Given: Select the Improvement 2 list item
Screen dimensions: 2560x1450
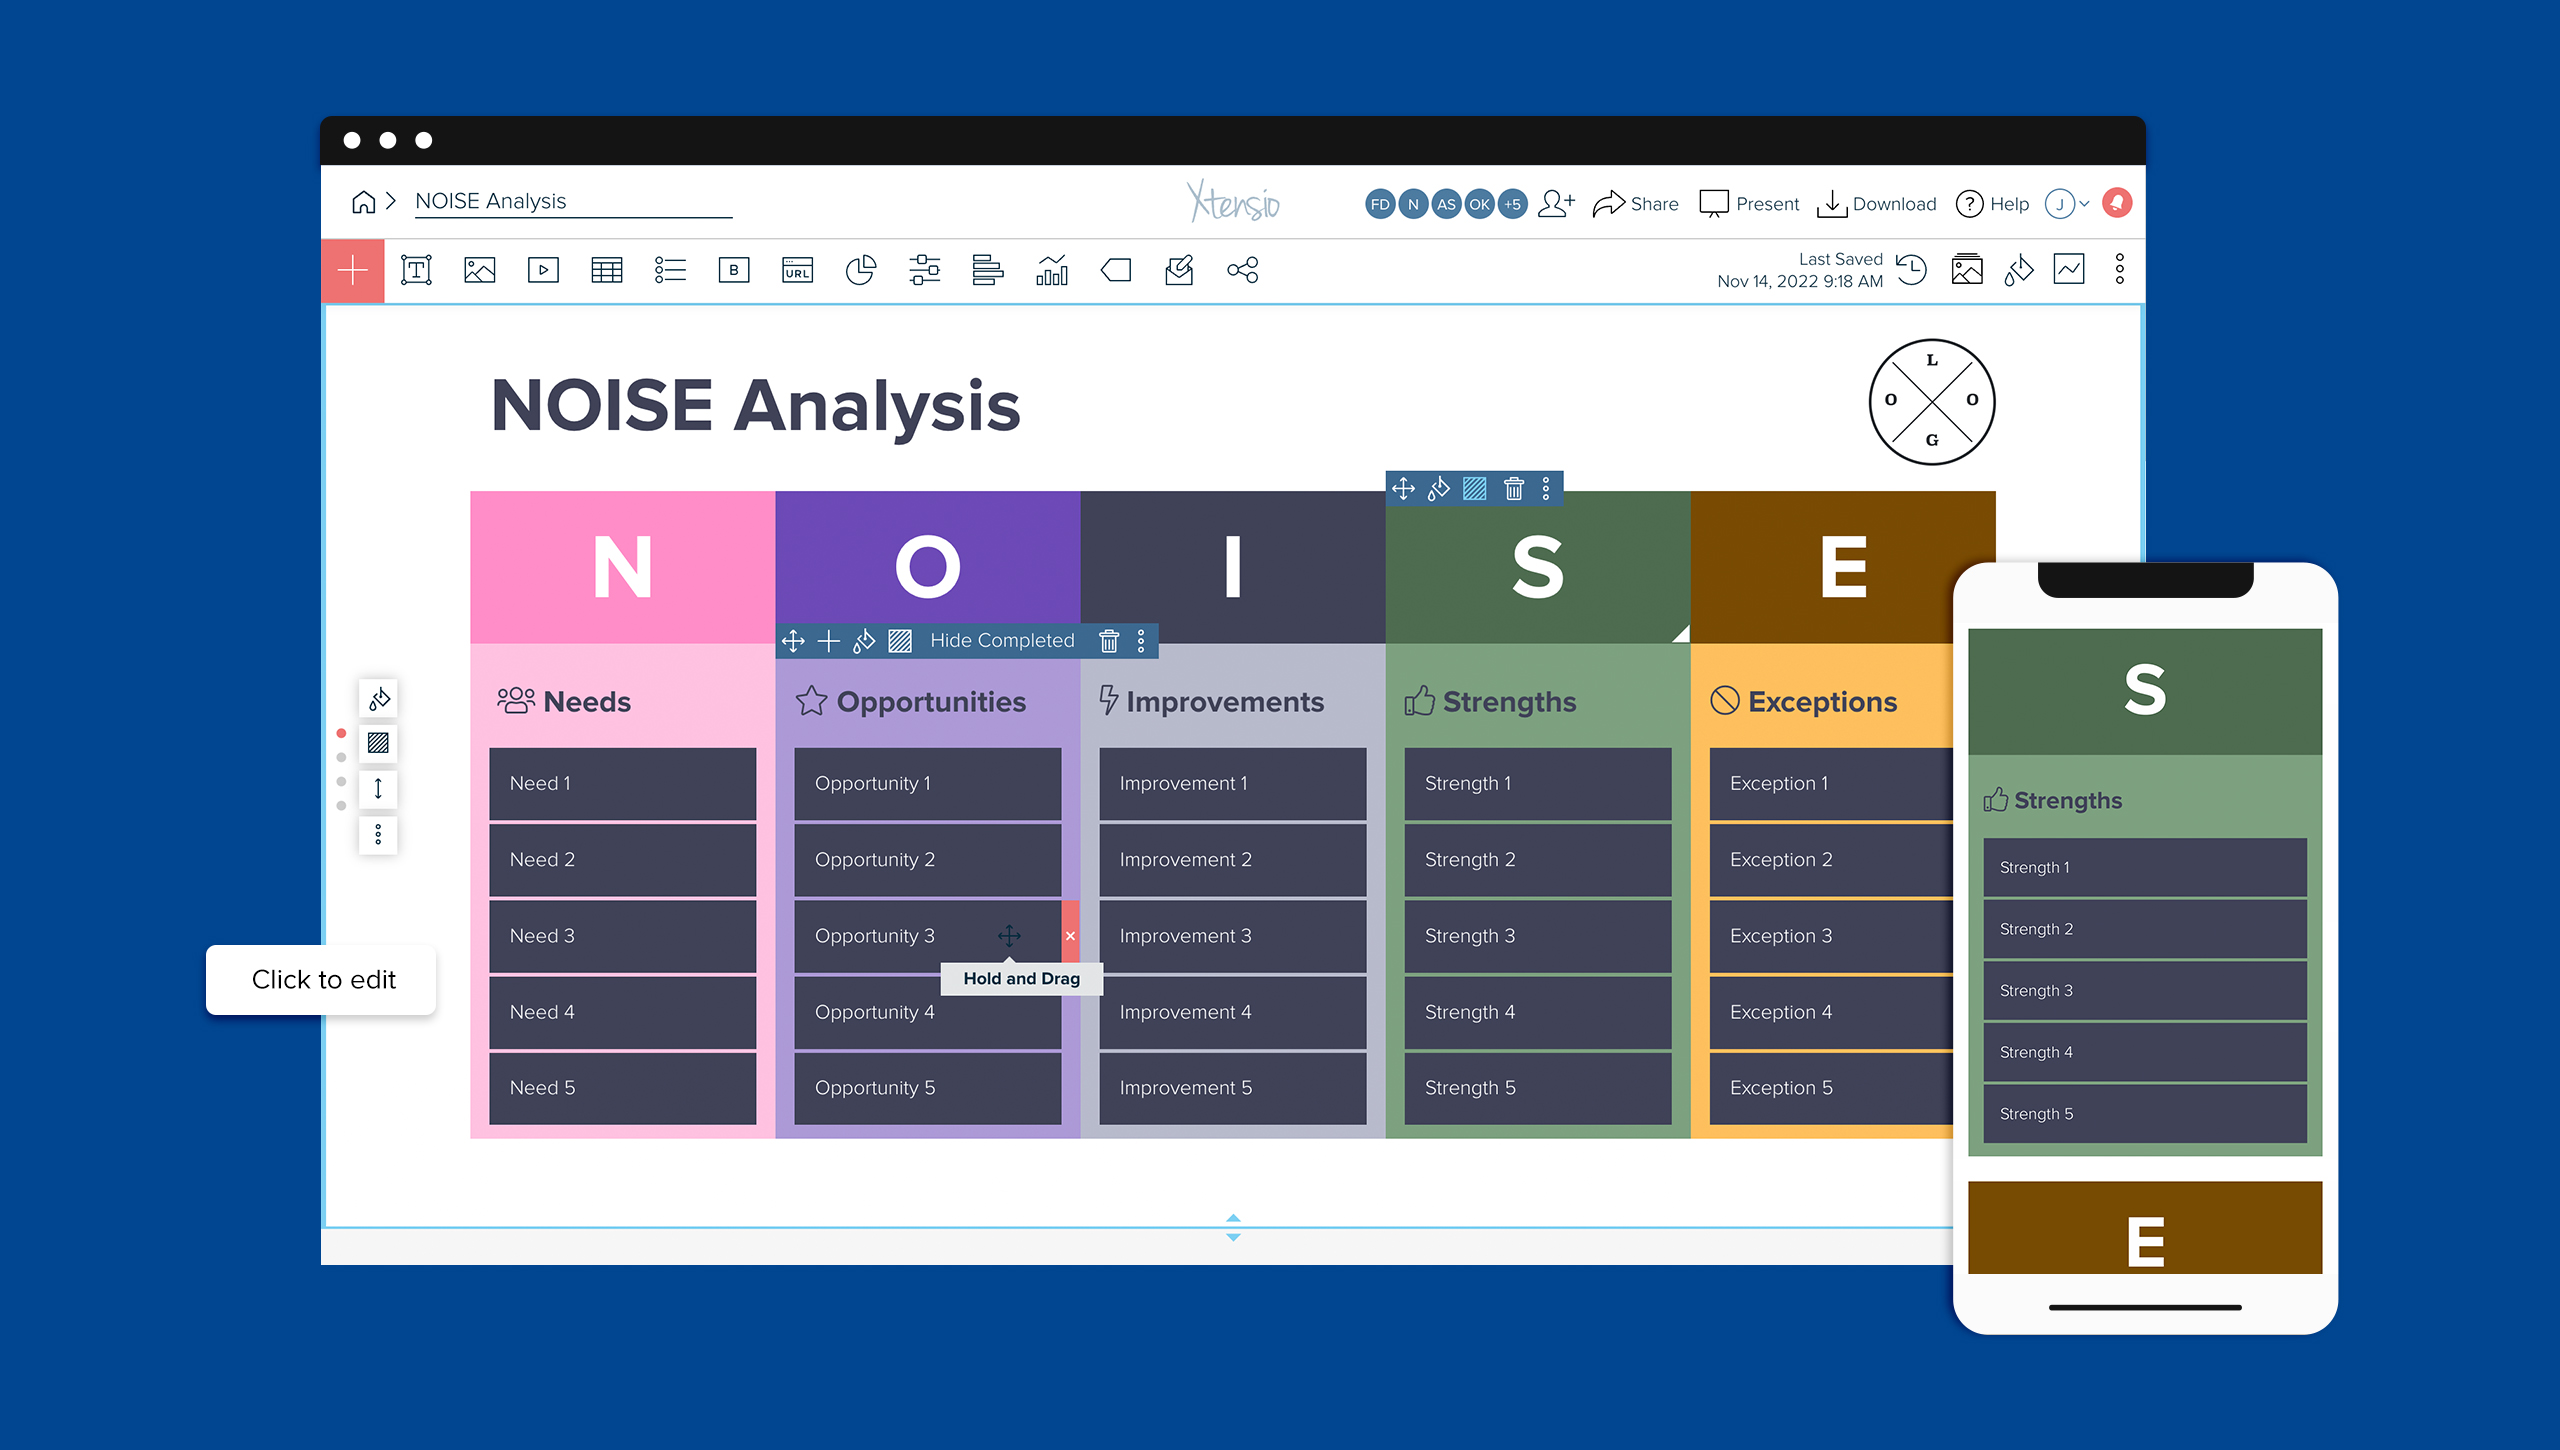Looking at the screenshot, I should pyautogui.click(x=1232, y=859).
